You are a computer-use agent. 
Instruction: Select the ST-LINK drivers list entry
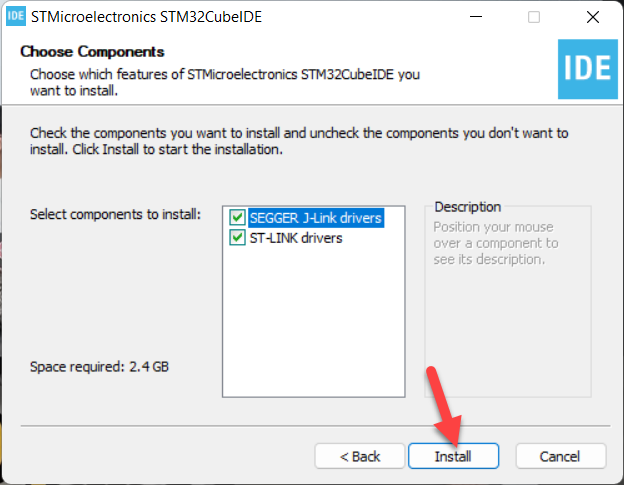click(296, 238)
